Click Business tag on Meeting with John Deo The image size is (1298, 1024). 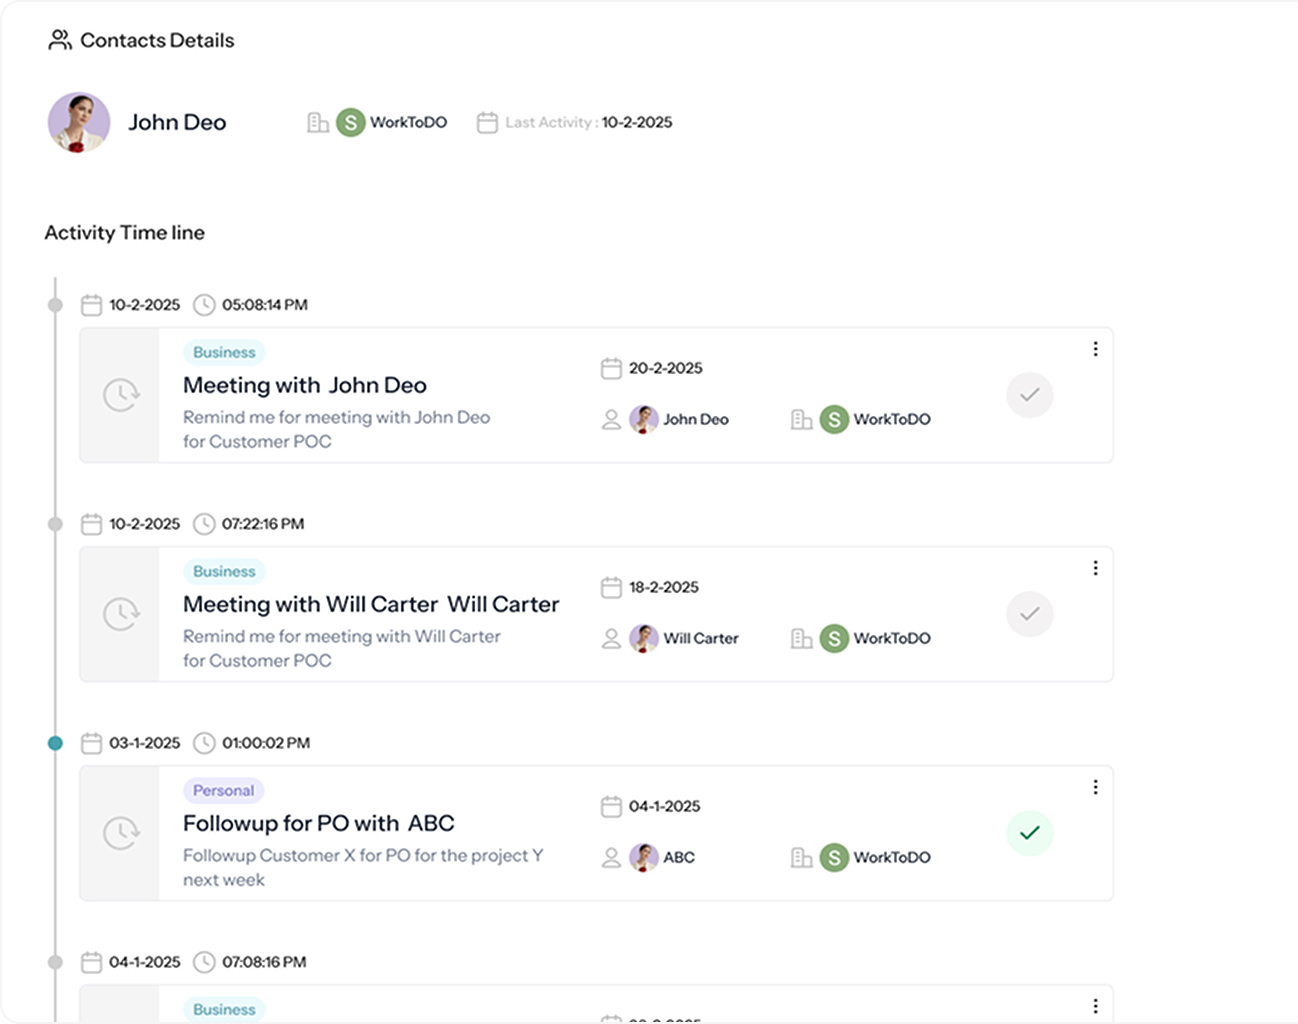click(224, 352)
